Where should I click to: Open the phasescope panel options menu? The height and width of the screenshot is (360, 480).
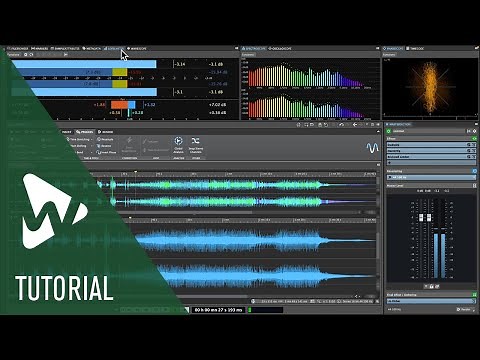pos(477,48)
